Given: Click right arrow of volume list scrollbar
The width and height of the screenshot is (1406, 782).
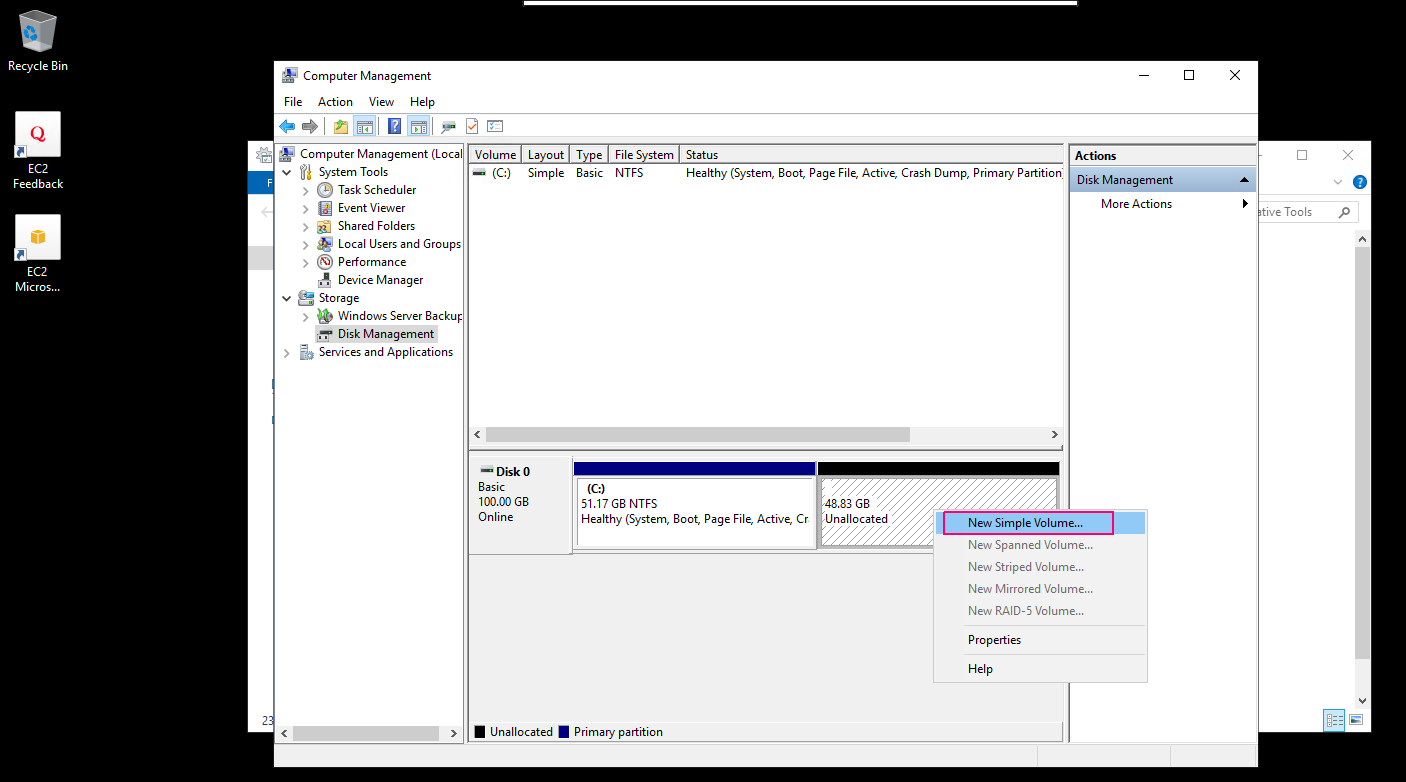Looking at the screenshot, I should coord(1054,435).
